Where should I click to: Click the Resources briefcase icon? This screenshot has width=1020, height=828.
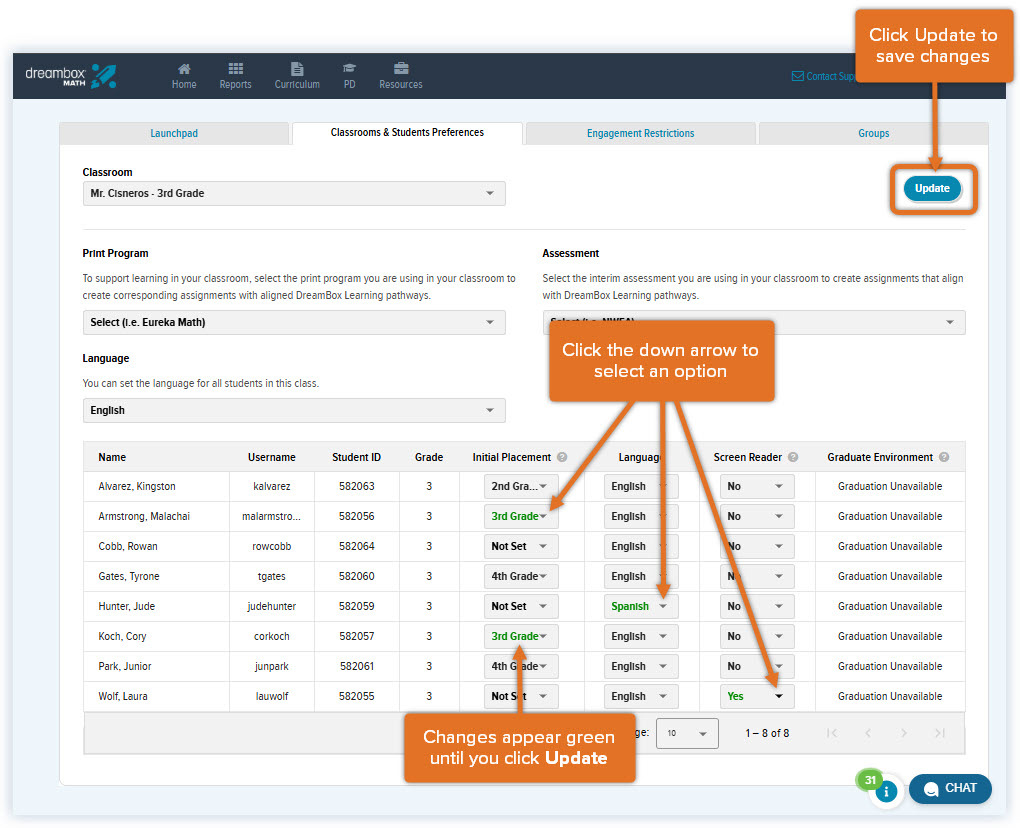point(400,70)
